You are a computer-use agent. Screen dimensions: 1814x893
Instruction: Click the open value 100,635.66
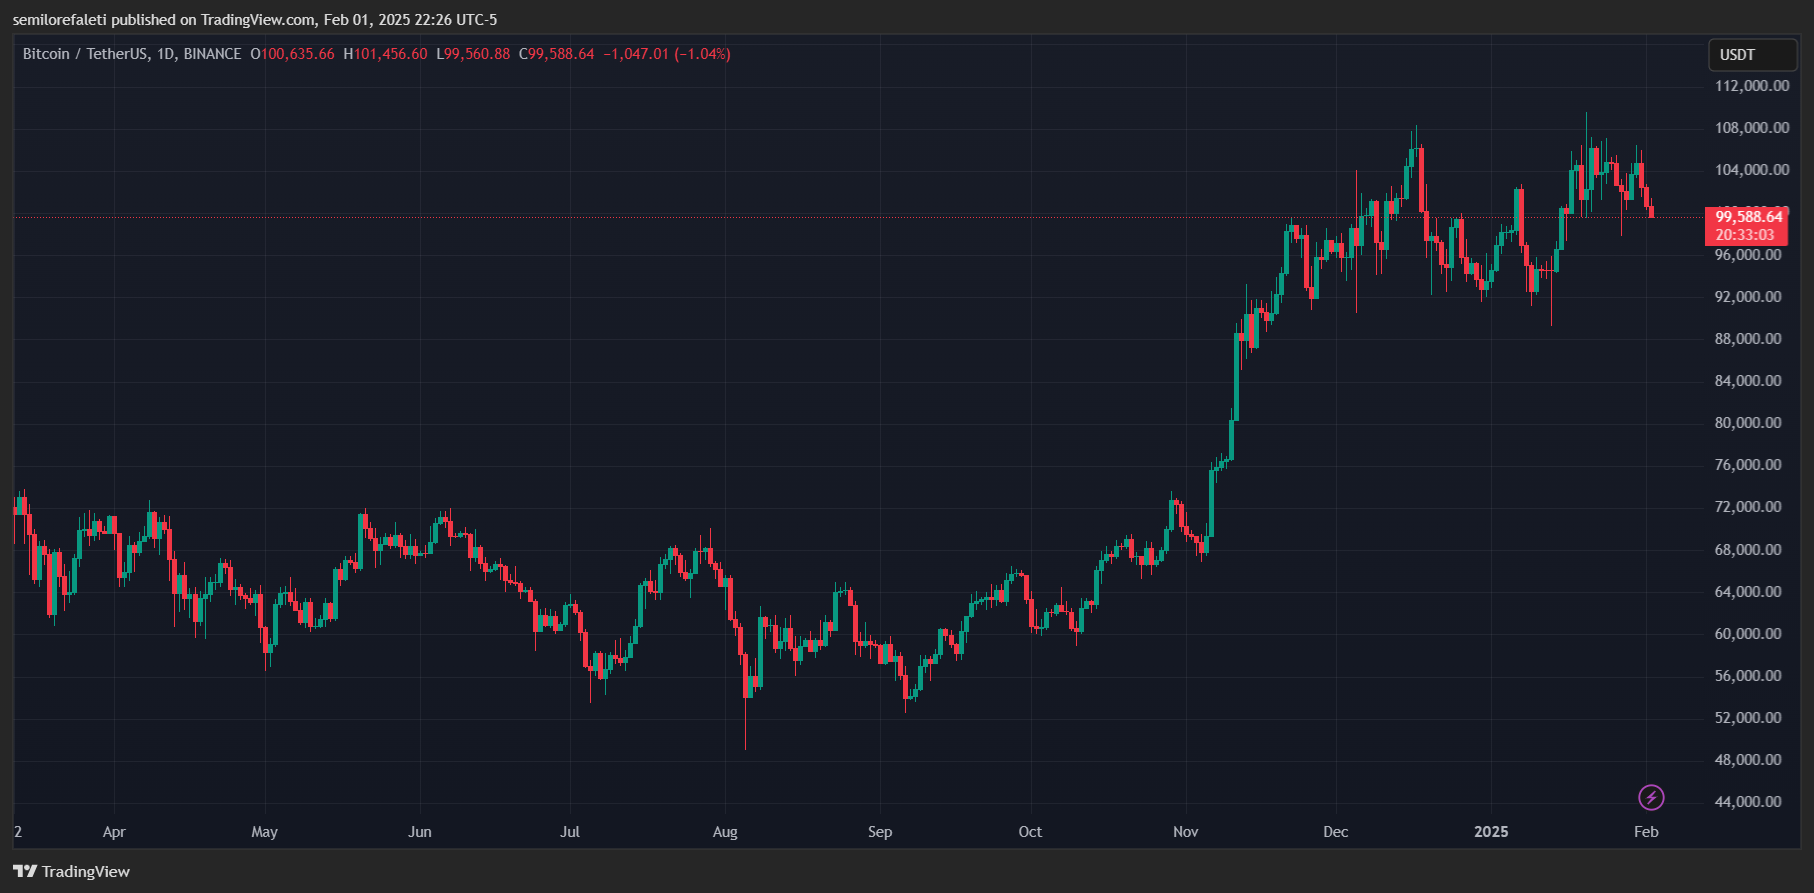pyautogui.click(x=298, y=54)
